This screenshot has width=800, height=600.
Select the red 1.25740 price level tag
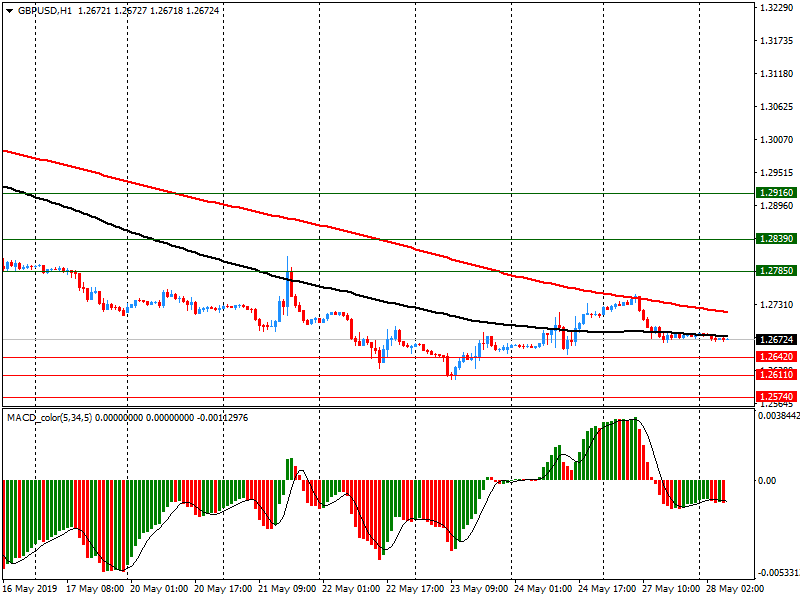point(776,397)
